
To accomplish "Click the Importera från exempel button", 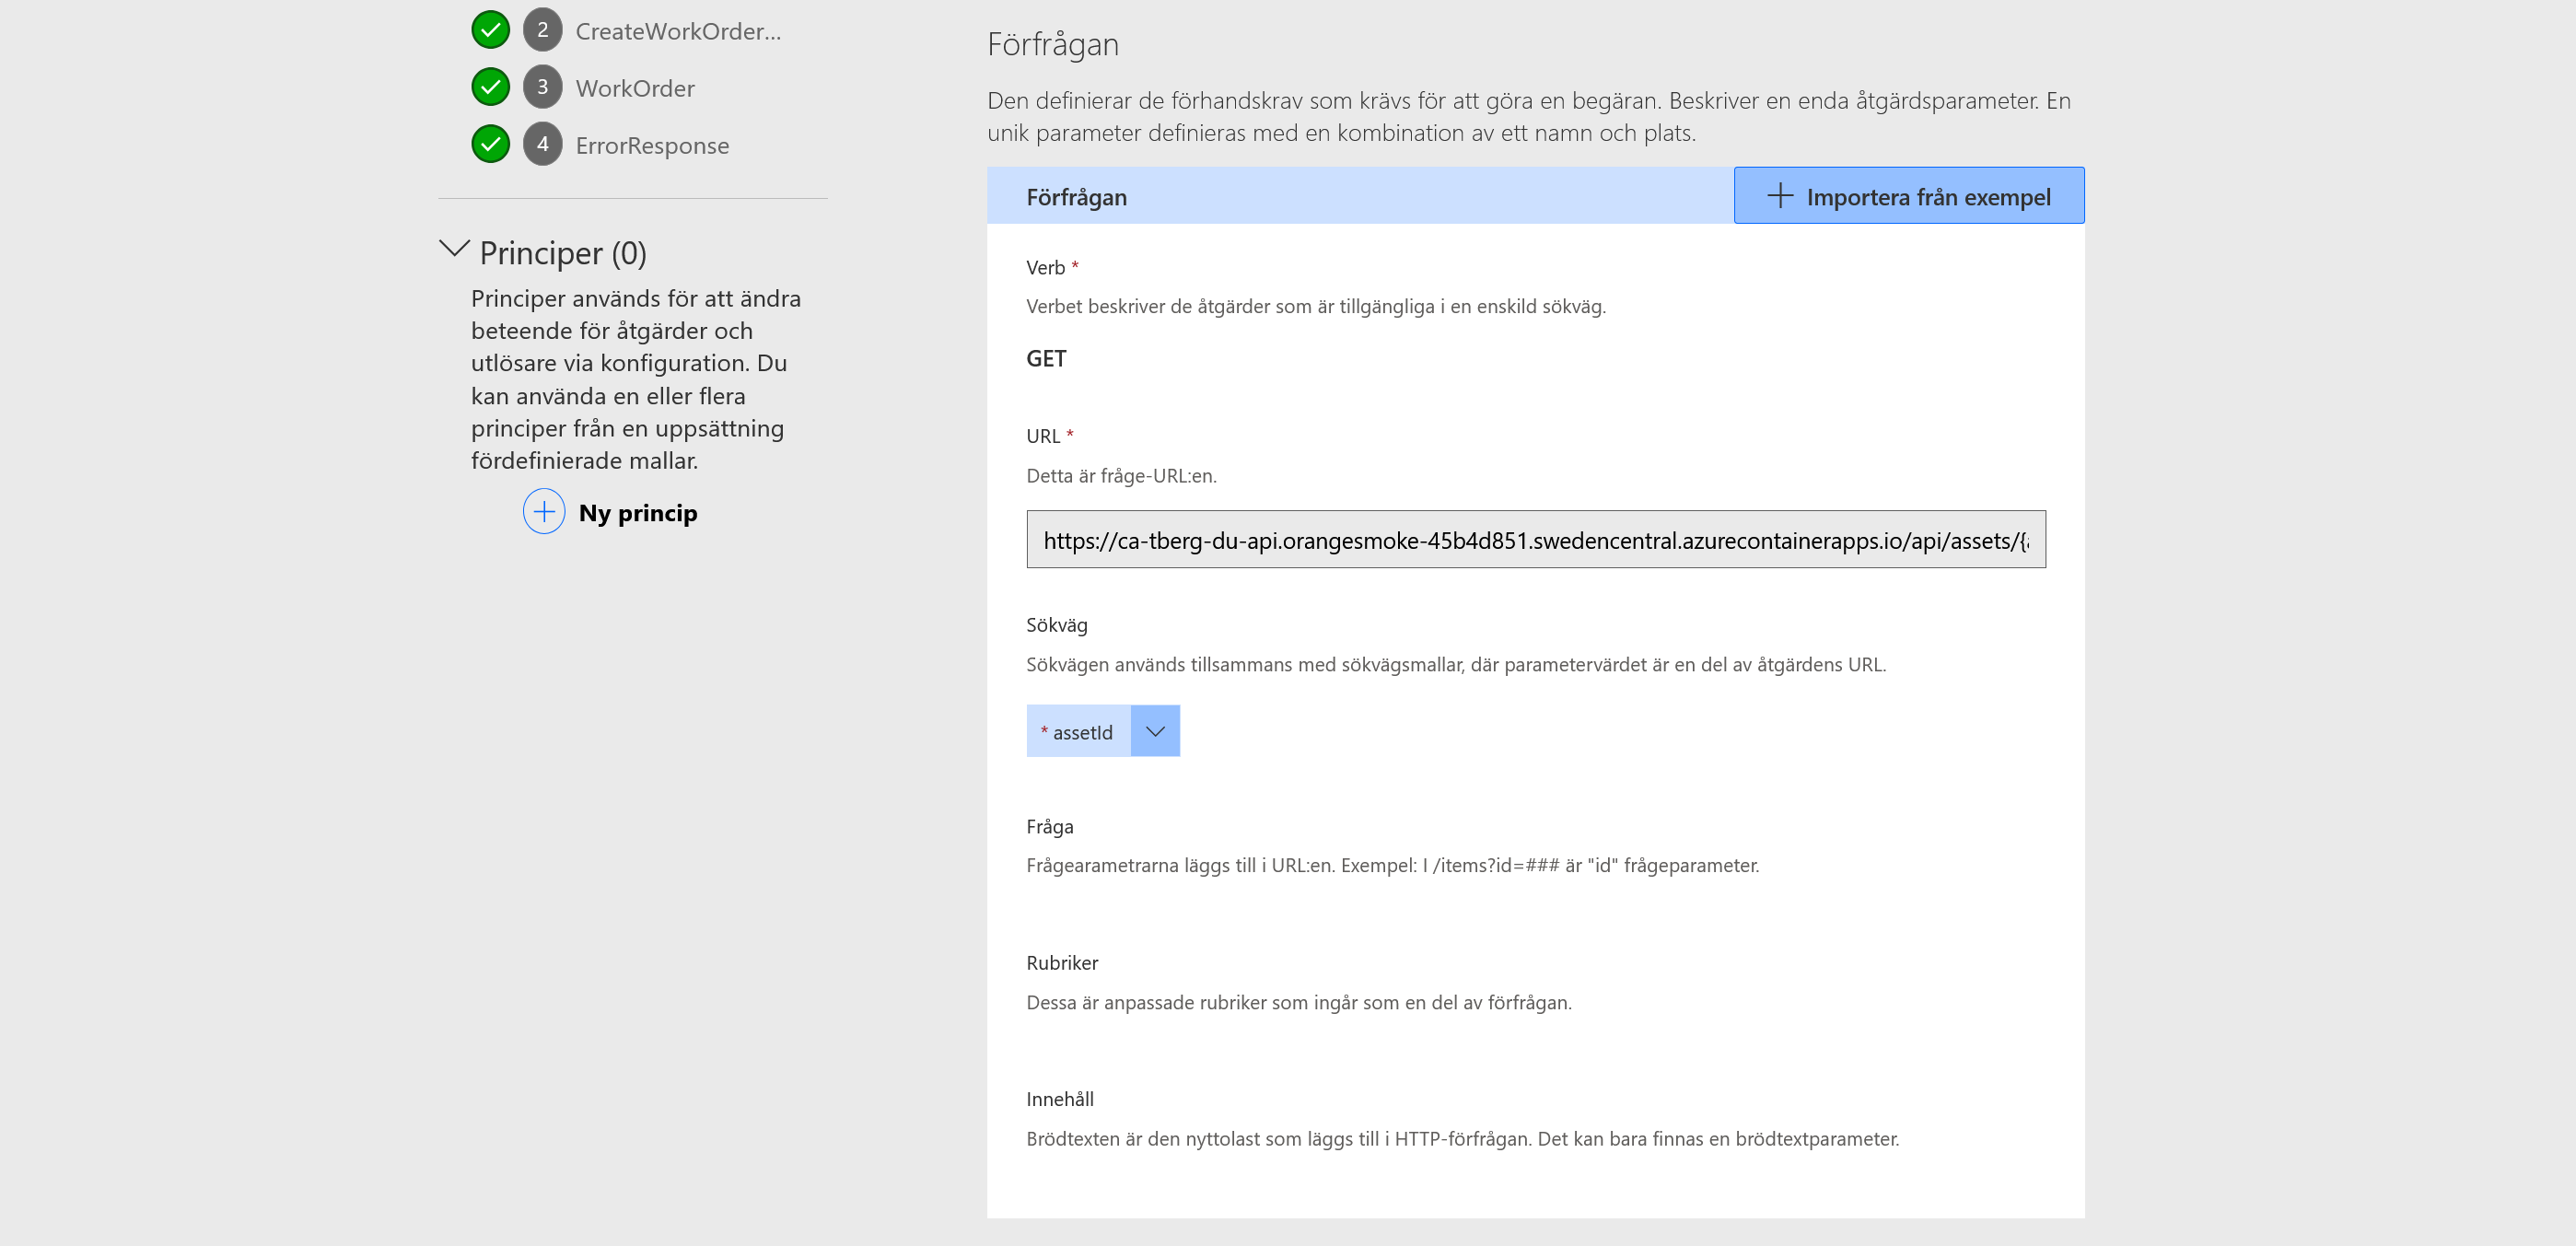I will point(1909,196).
